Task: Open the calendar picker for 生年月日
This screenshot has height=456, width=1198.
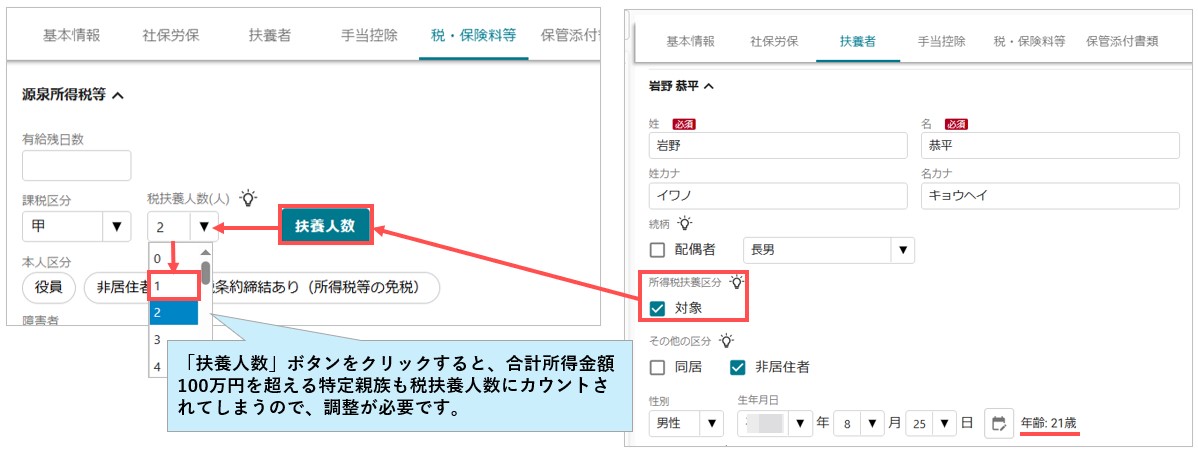Action: (x=998, y=424)
